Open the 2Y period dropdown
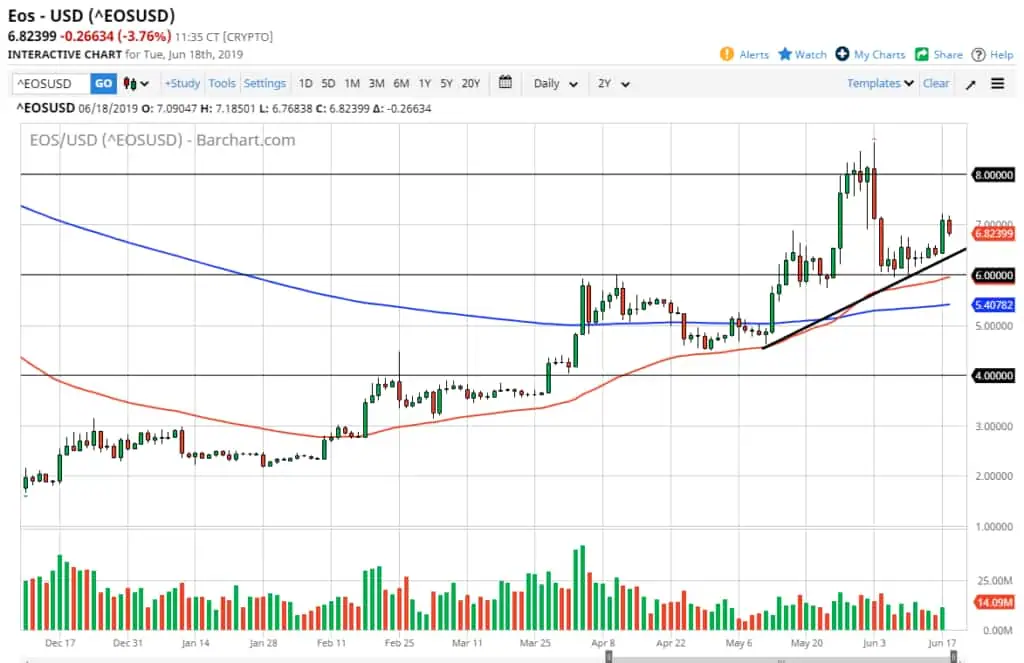Image resolution: width=1024 pixels, height=663 pixels. pyautogui.click(x=613, y=84)
